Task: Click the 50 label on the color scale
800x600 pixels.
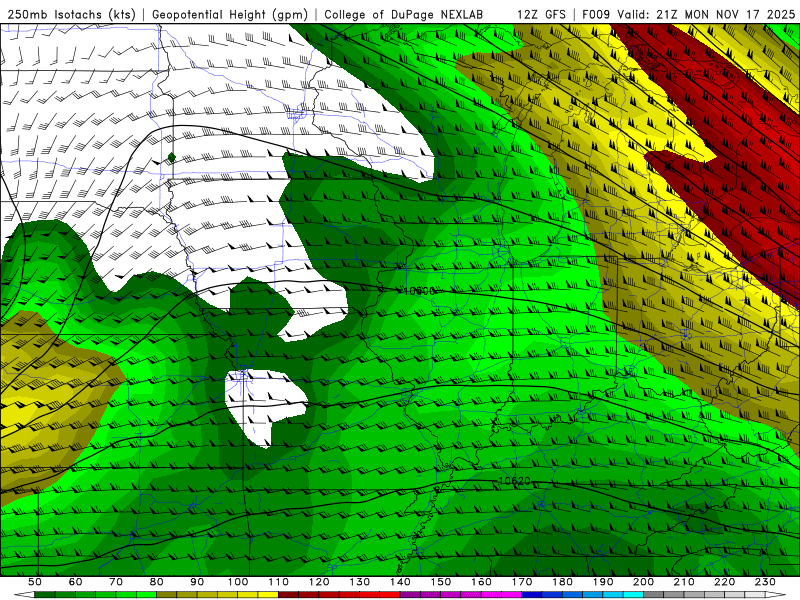Action: click(x=35, y=582)
